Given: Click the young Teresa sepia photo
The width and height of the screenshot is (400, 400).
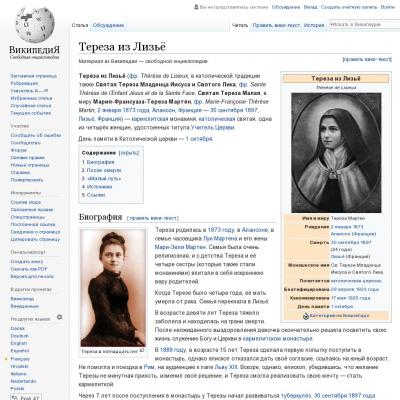Looking at the screenshot, I should pyautogui.click(x=113, y=288).
